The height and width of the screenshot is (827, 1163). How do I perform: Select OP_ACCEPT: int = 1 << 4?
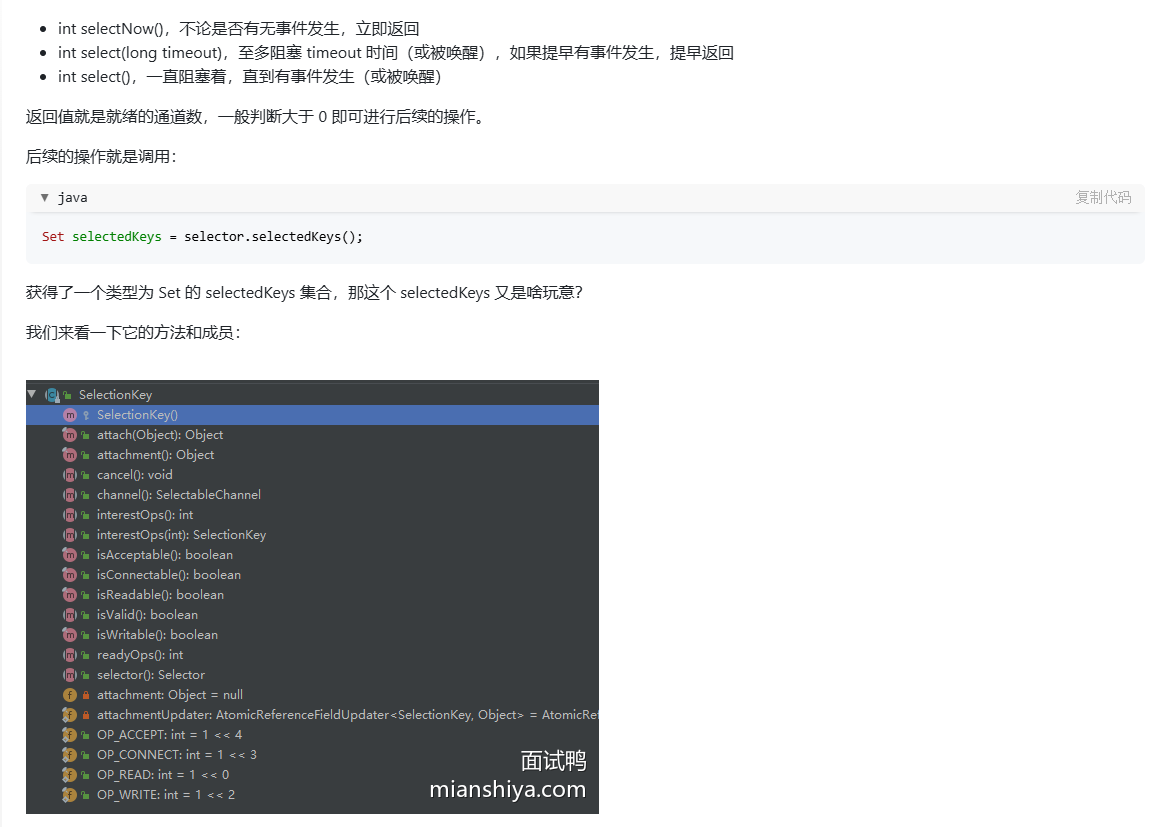[169, 735]
